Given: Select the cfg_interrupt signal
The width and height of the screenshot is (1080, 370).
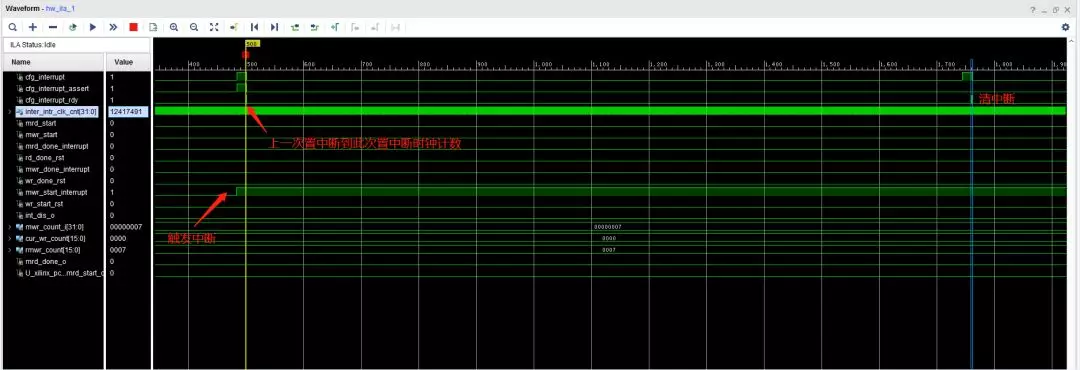Looking at the screenshot, I should pos(45,77).
